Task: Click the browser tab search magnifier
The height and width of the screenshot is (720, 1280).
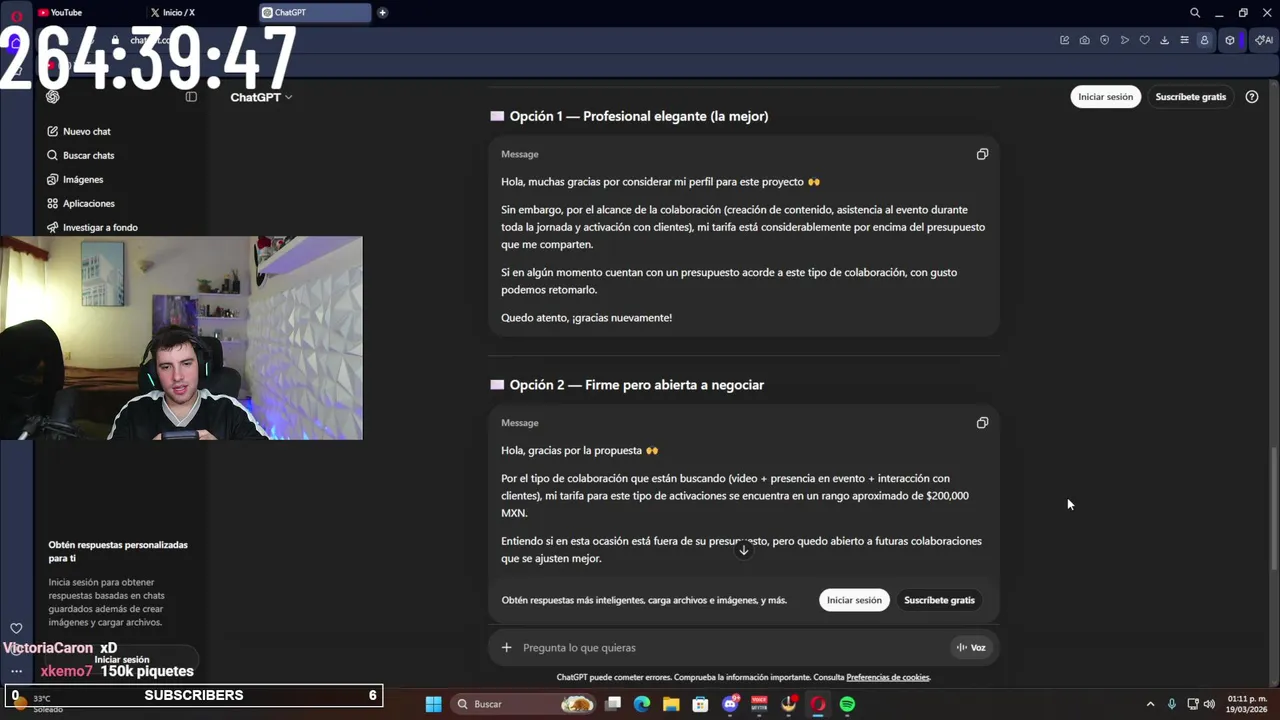Action: click(x=1195, y=13)
